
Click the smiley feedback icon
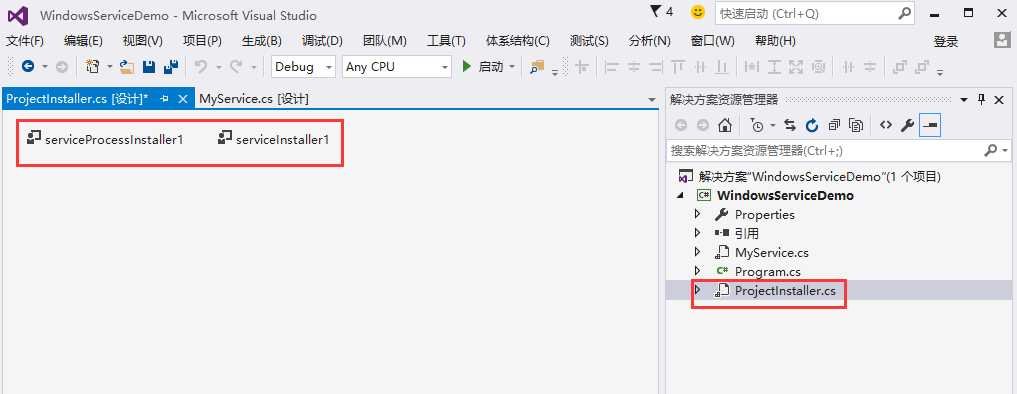(698, 12)
